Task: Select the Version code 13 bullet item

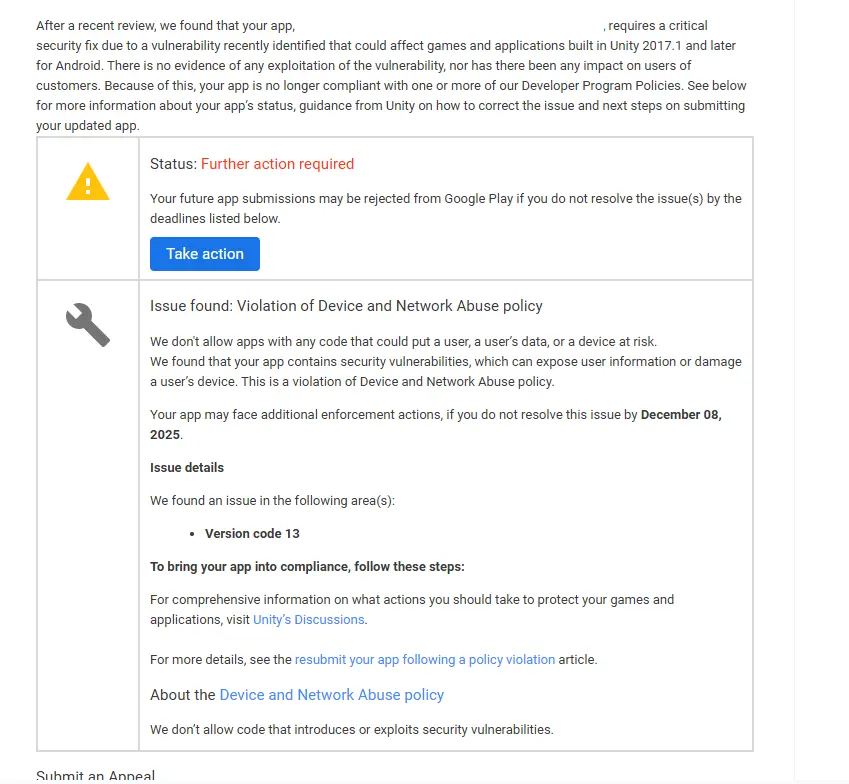Action: (x=252, y=534)
